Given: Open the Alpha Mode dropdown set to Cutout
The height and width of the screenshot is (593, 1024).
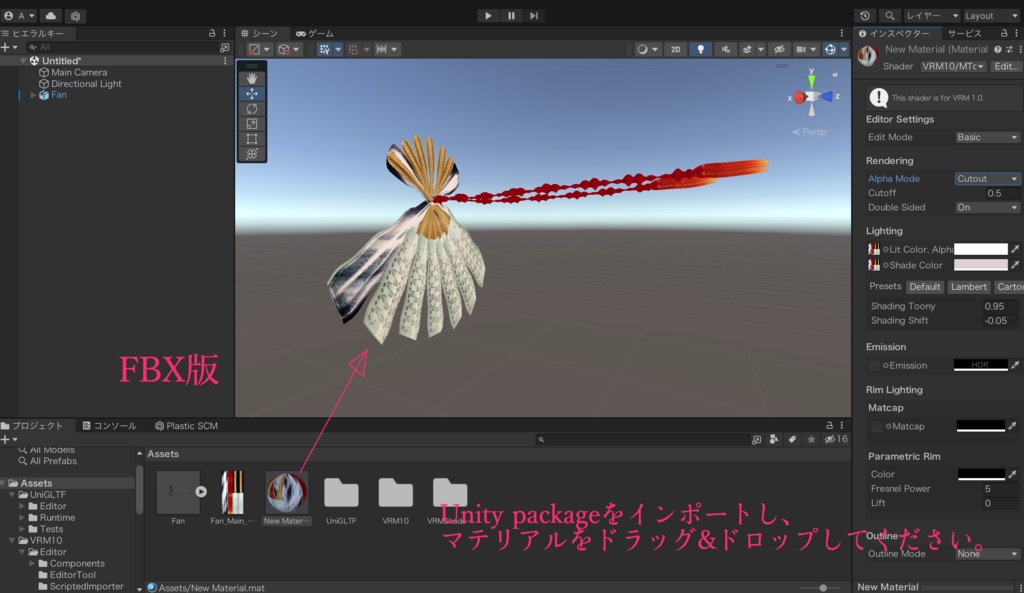Looking at the screenshot, I should pos(987,178).
